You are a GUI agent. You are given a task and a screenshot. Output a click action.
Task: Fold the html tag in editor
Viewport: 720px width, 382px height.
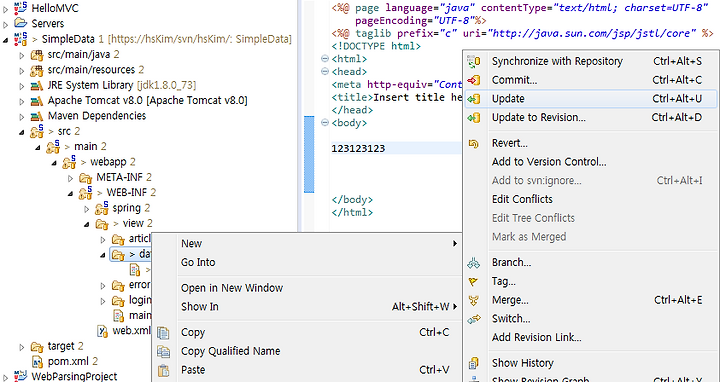(x=325, y=59)
